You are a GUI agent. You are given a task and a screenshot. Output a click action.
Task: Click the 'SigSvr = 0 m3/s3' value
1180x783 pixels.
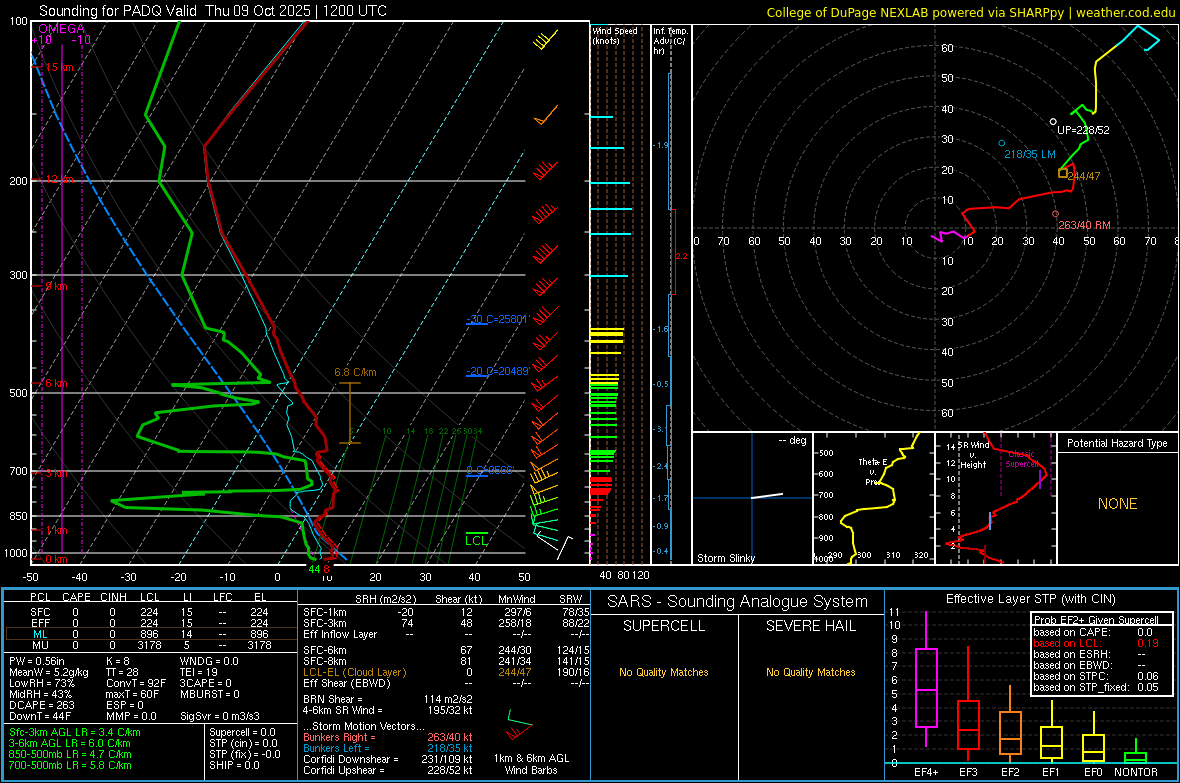(220, 716)
